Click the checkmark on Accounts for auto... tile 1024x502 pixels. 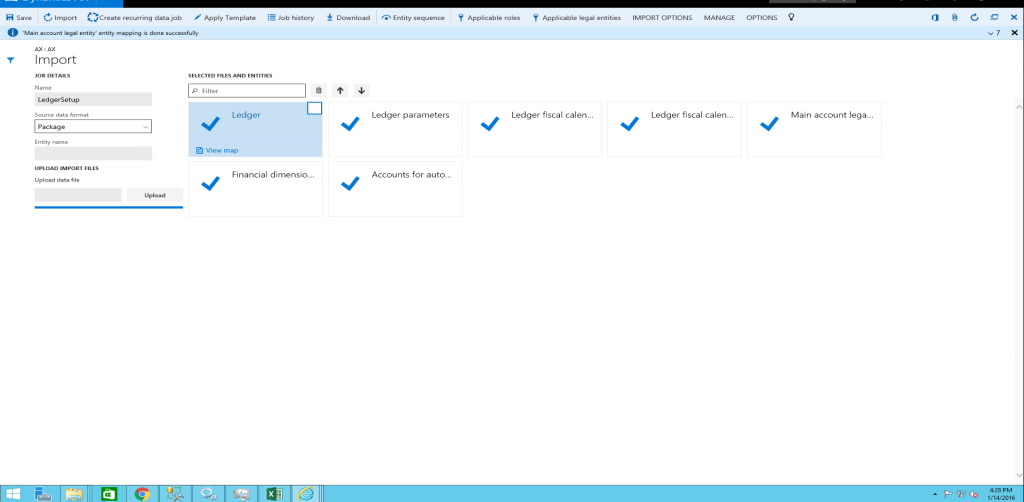(x=350, y=183)
